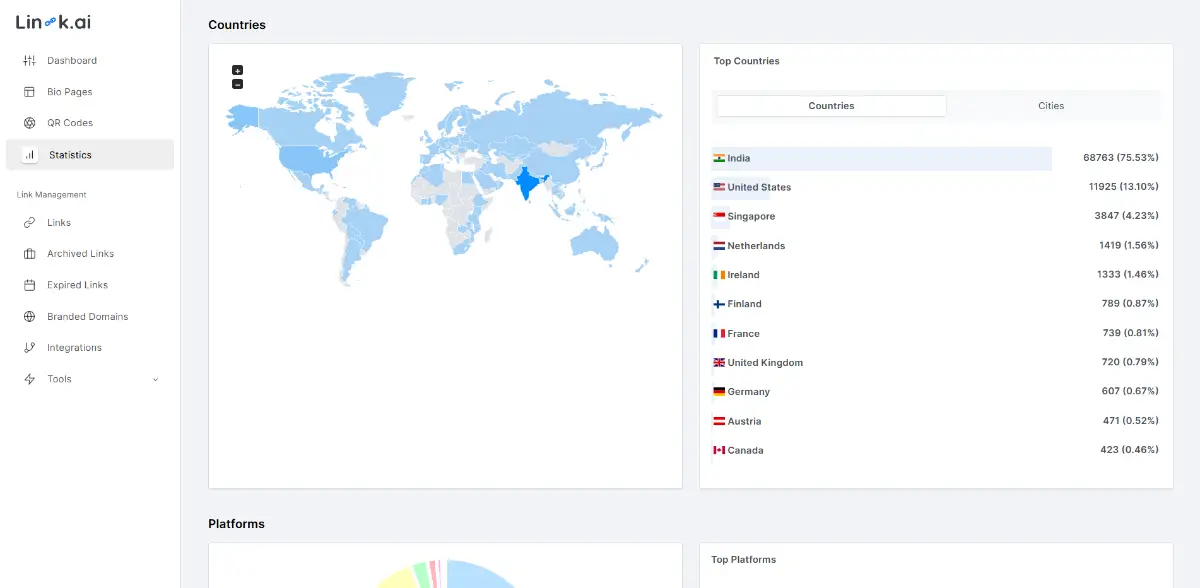Click the Archived Links briefcase icon
Image resolution: width=1200 pixels, height=588 pixels.
tap(29, 254)
